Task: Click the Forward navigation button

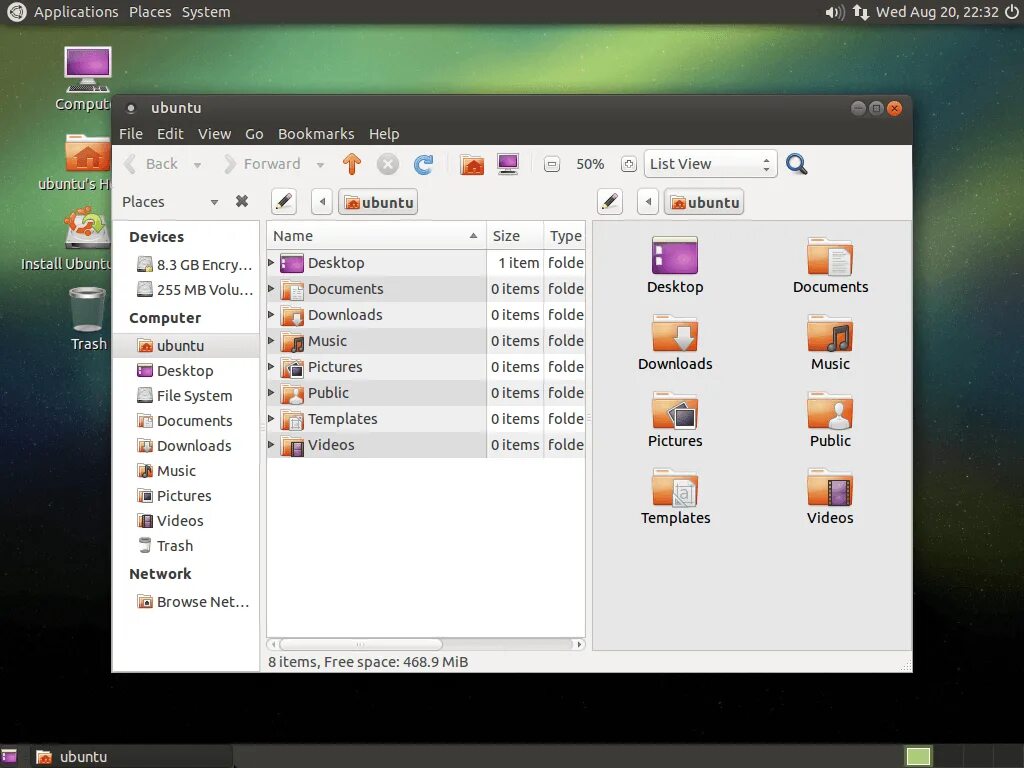Action: 263,164
